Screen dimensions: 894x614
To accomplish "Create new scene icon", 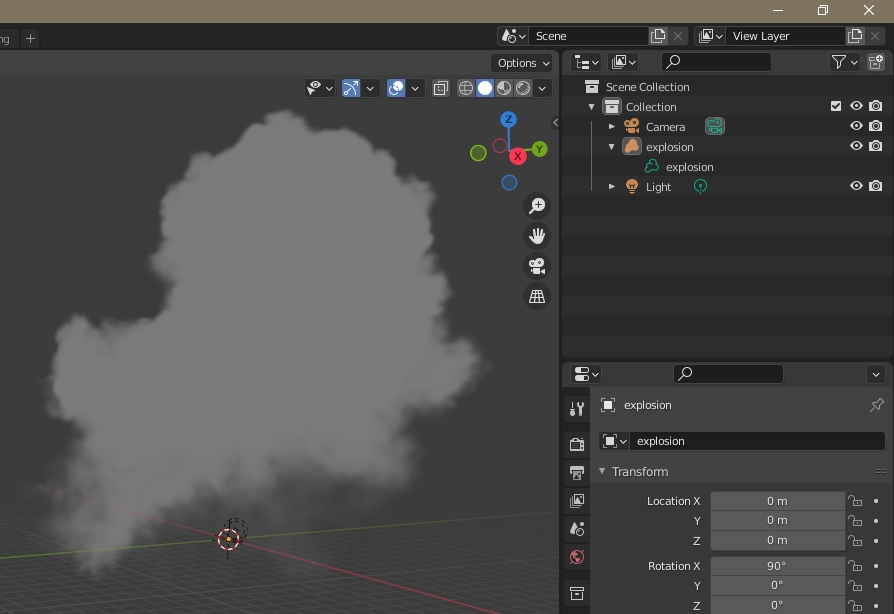I will (x=658, y=36).
